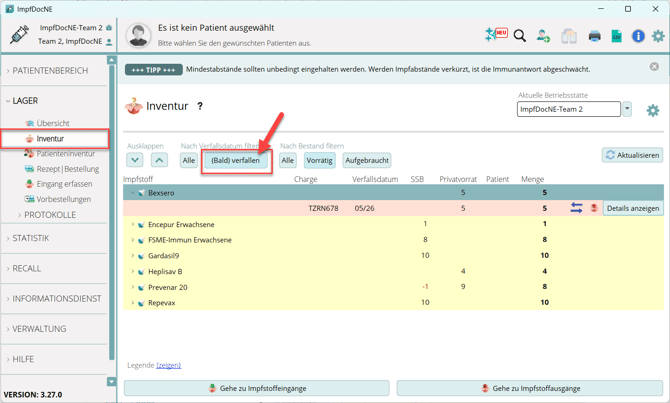
Task: Open the Inventur help question mark
Action: click(200, 106)
